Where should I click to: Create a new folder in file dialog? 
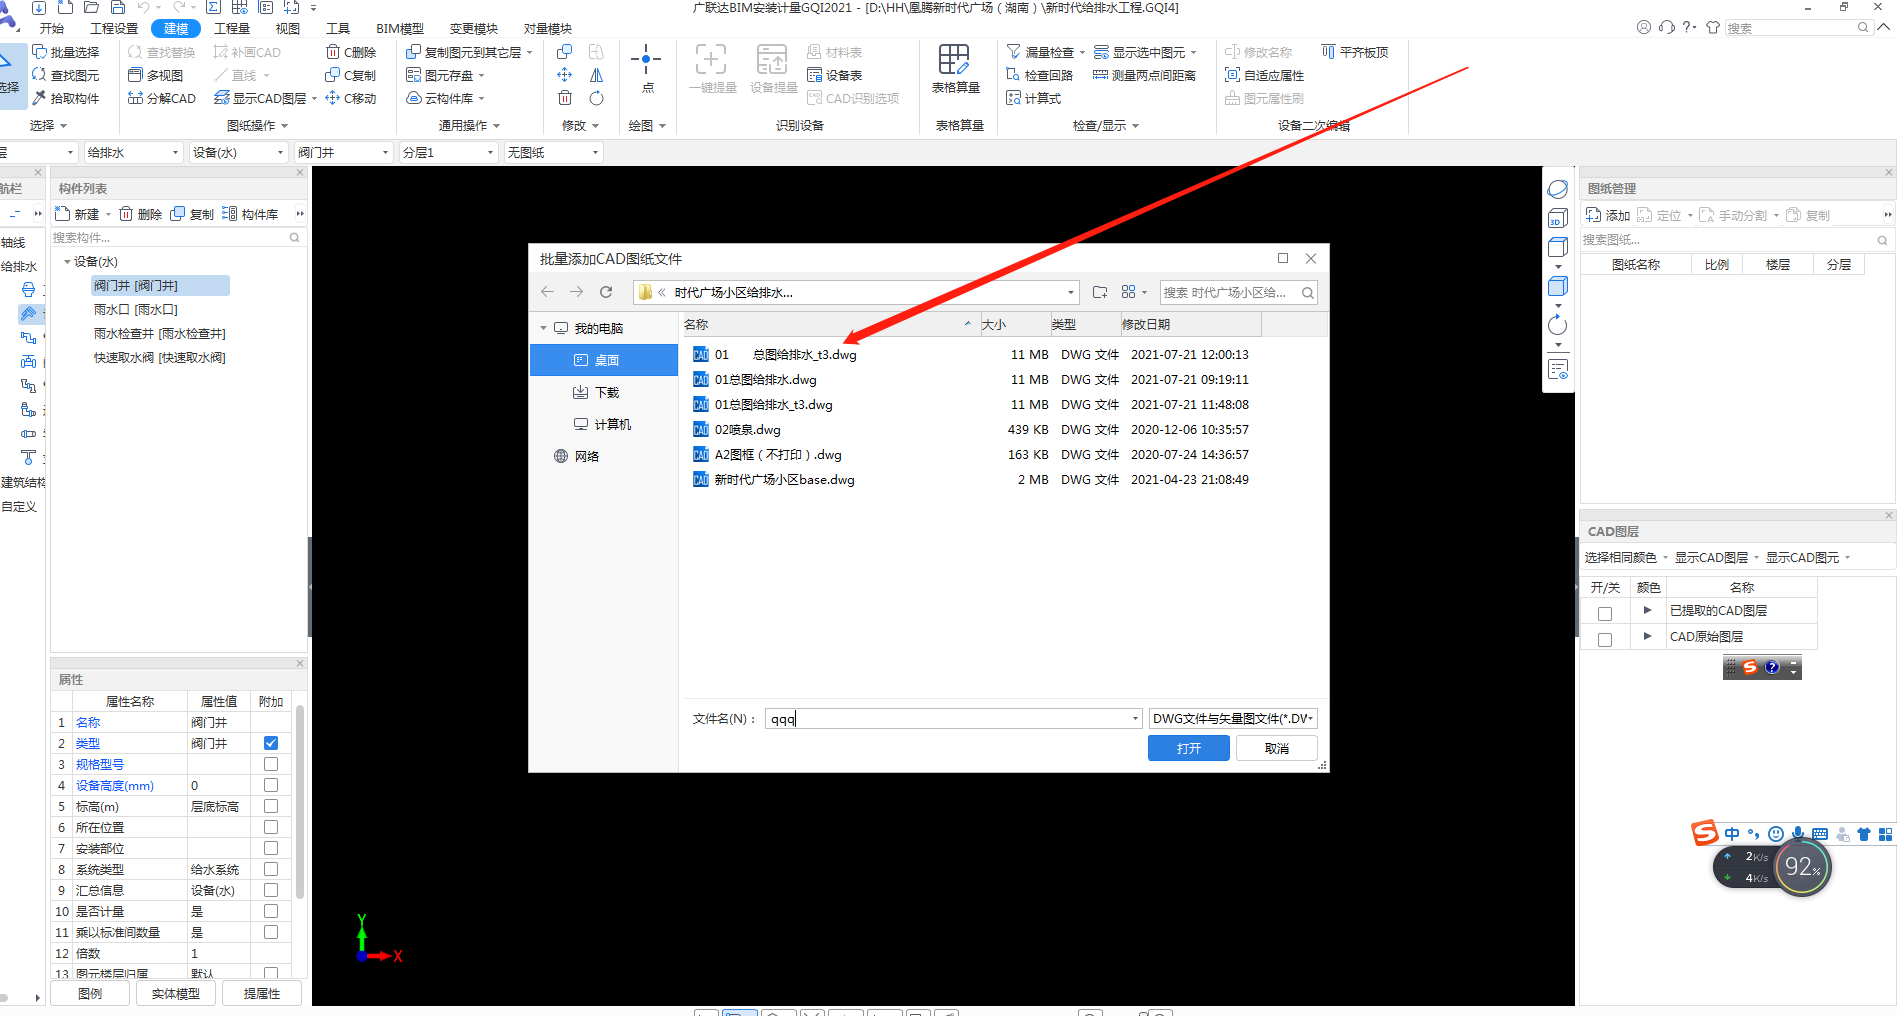pyautogui.click(x=1100, y=292)
